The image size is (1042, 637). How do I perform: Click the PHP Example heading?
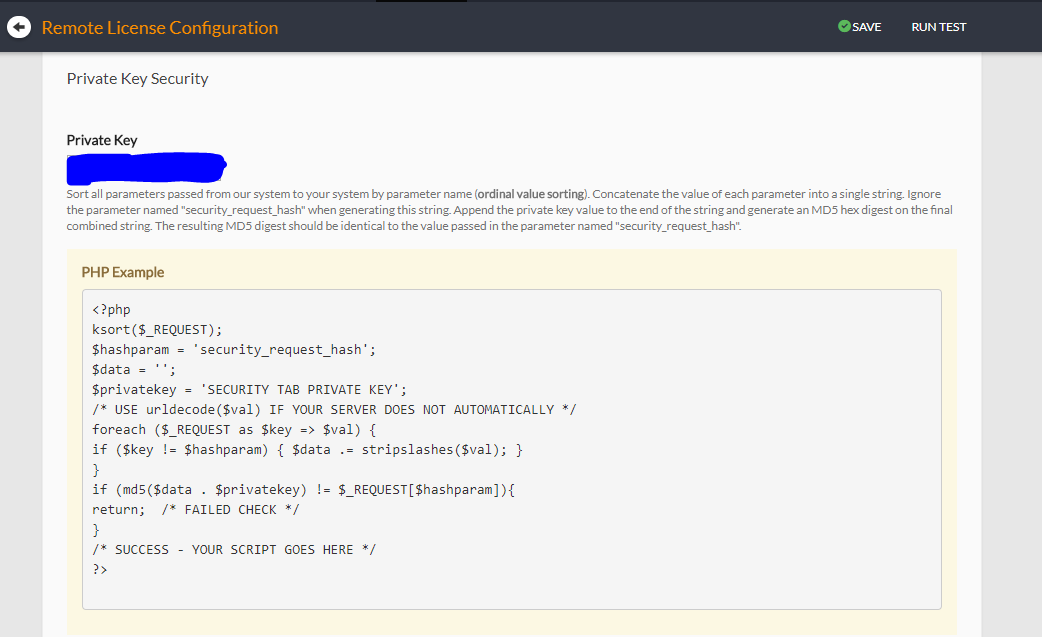pos(123,272)
